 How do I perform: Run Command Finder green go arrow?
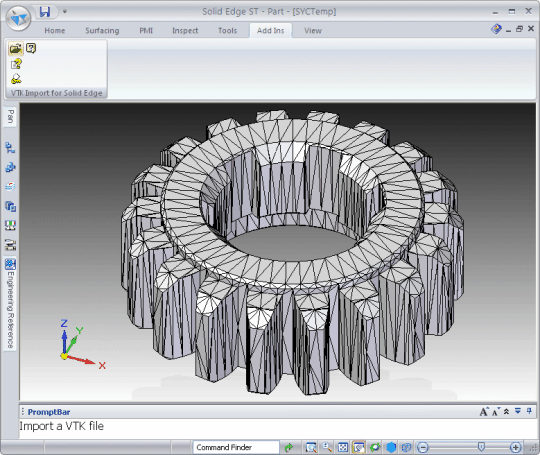tap(288, 447)
